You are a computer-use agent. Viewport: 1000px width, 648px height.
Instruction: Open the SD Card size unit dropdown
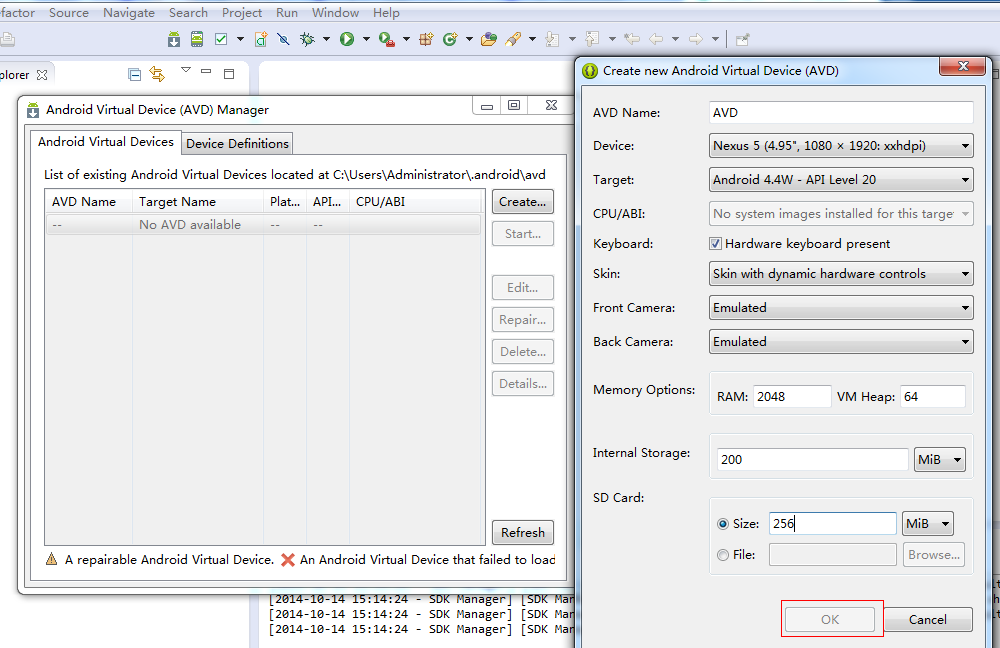(928, 524)
